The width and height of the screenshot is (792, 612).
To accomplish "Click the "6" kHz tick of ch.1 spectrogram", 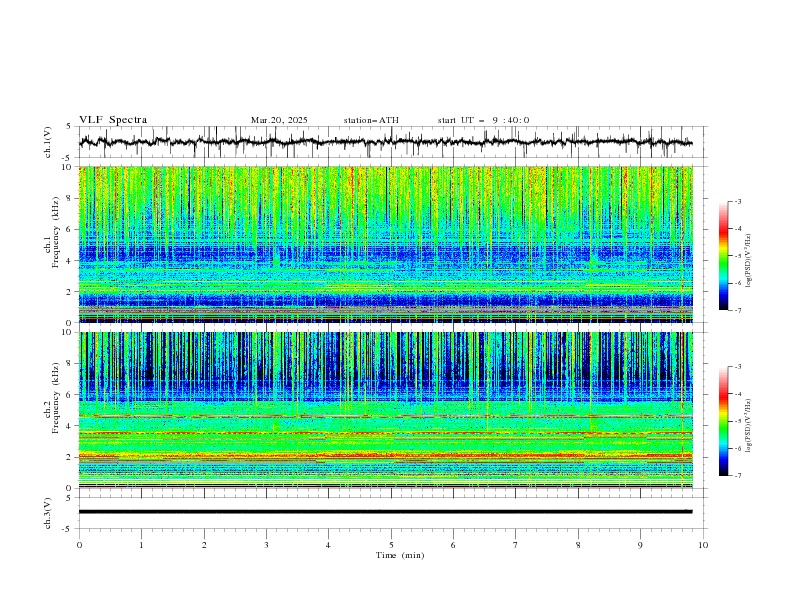I will (71, 230).
